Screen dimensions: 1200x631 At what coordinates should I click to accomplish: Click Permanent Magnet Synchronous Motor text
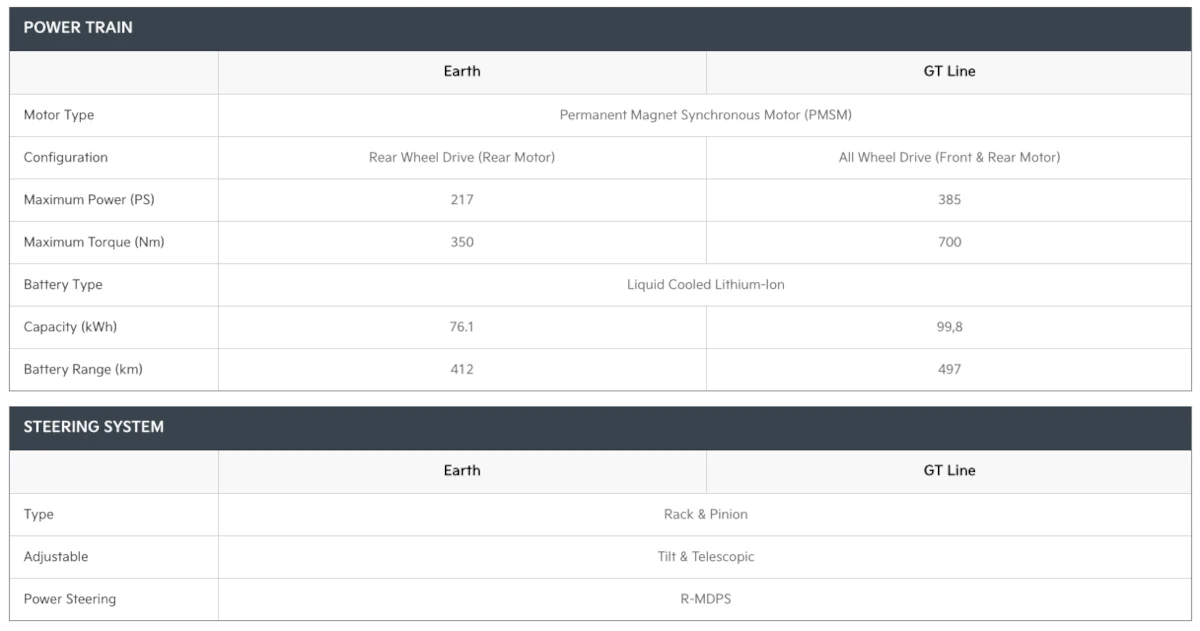click(x=705, y=115)
